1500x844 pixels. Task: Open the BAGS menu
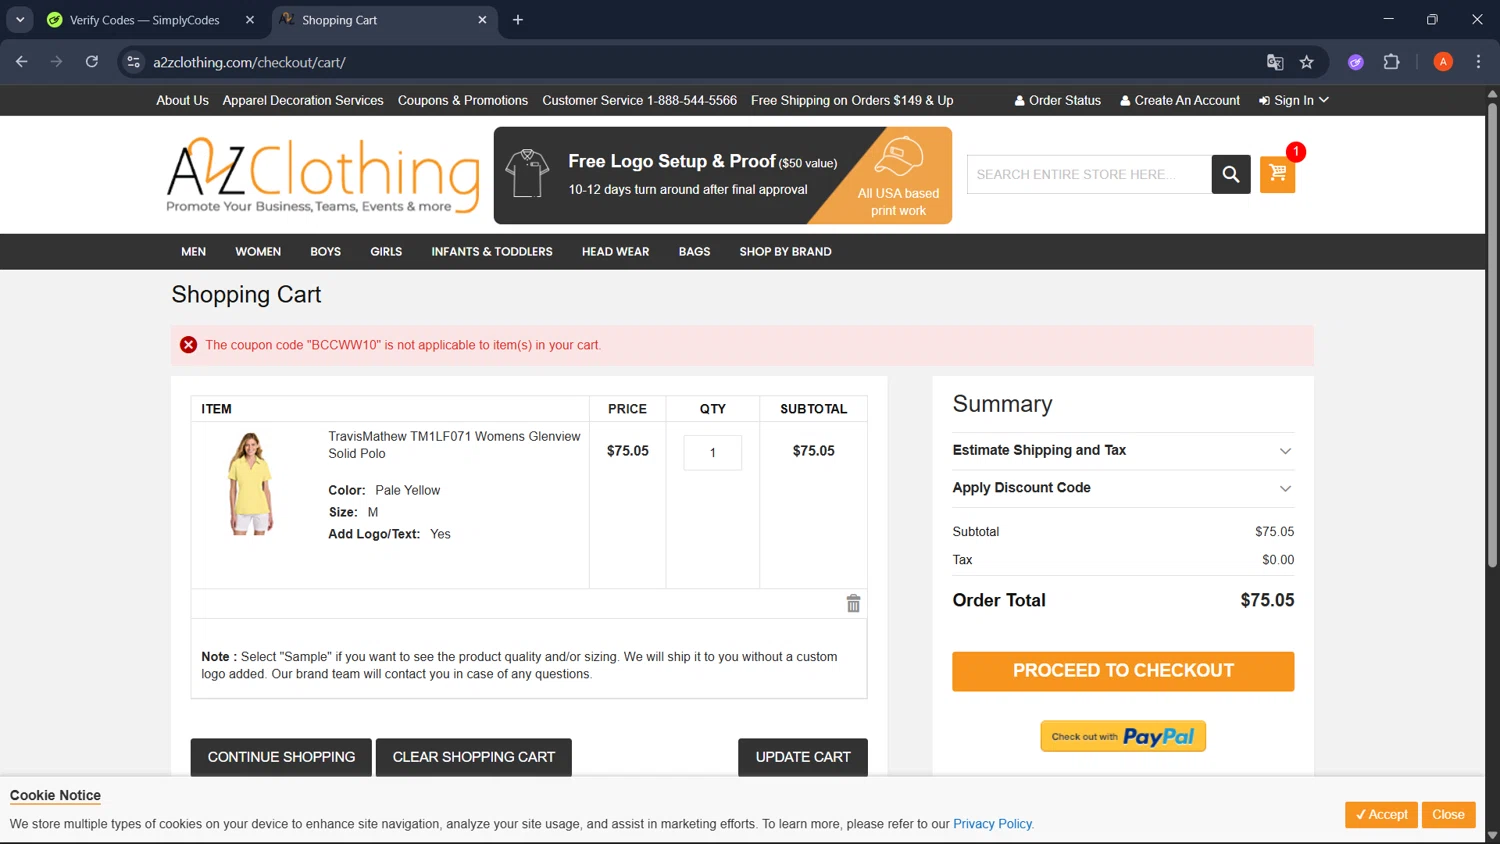pyautogui.click(x=694, y=252)
